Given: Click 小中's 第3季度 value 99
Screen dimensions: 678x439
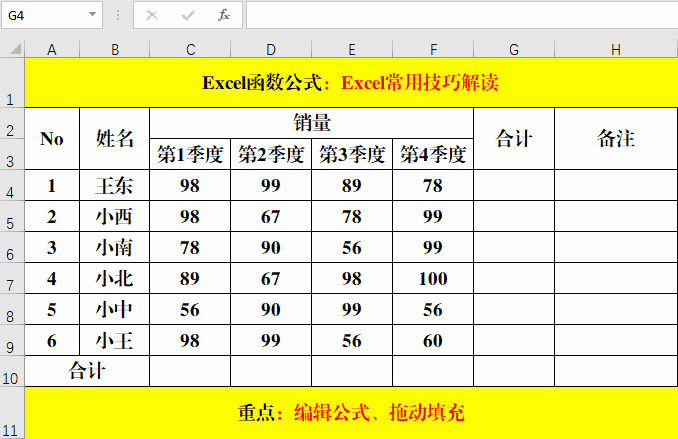Looking at the screenshot, I should [x=352, y=310].
